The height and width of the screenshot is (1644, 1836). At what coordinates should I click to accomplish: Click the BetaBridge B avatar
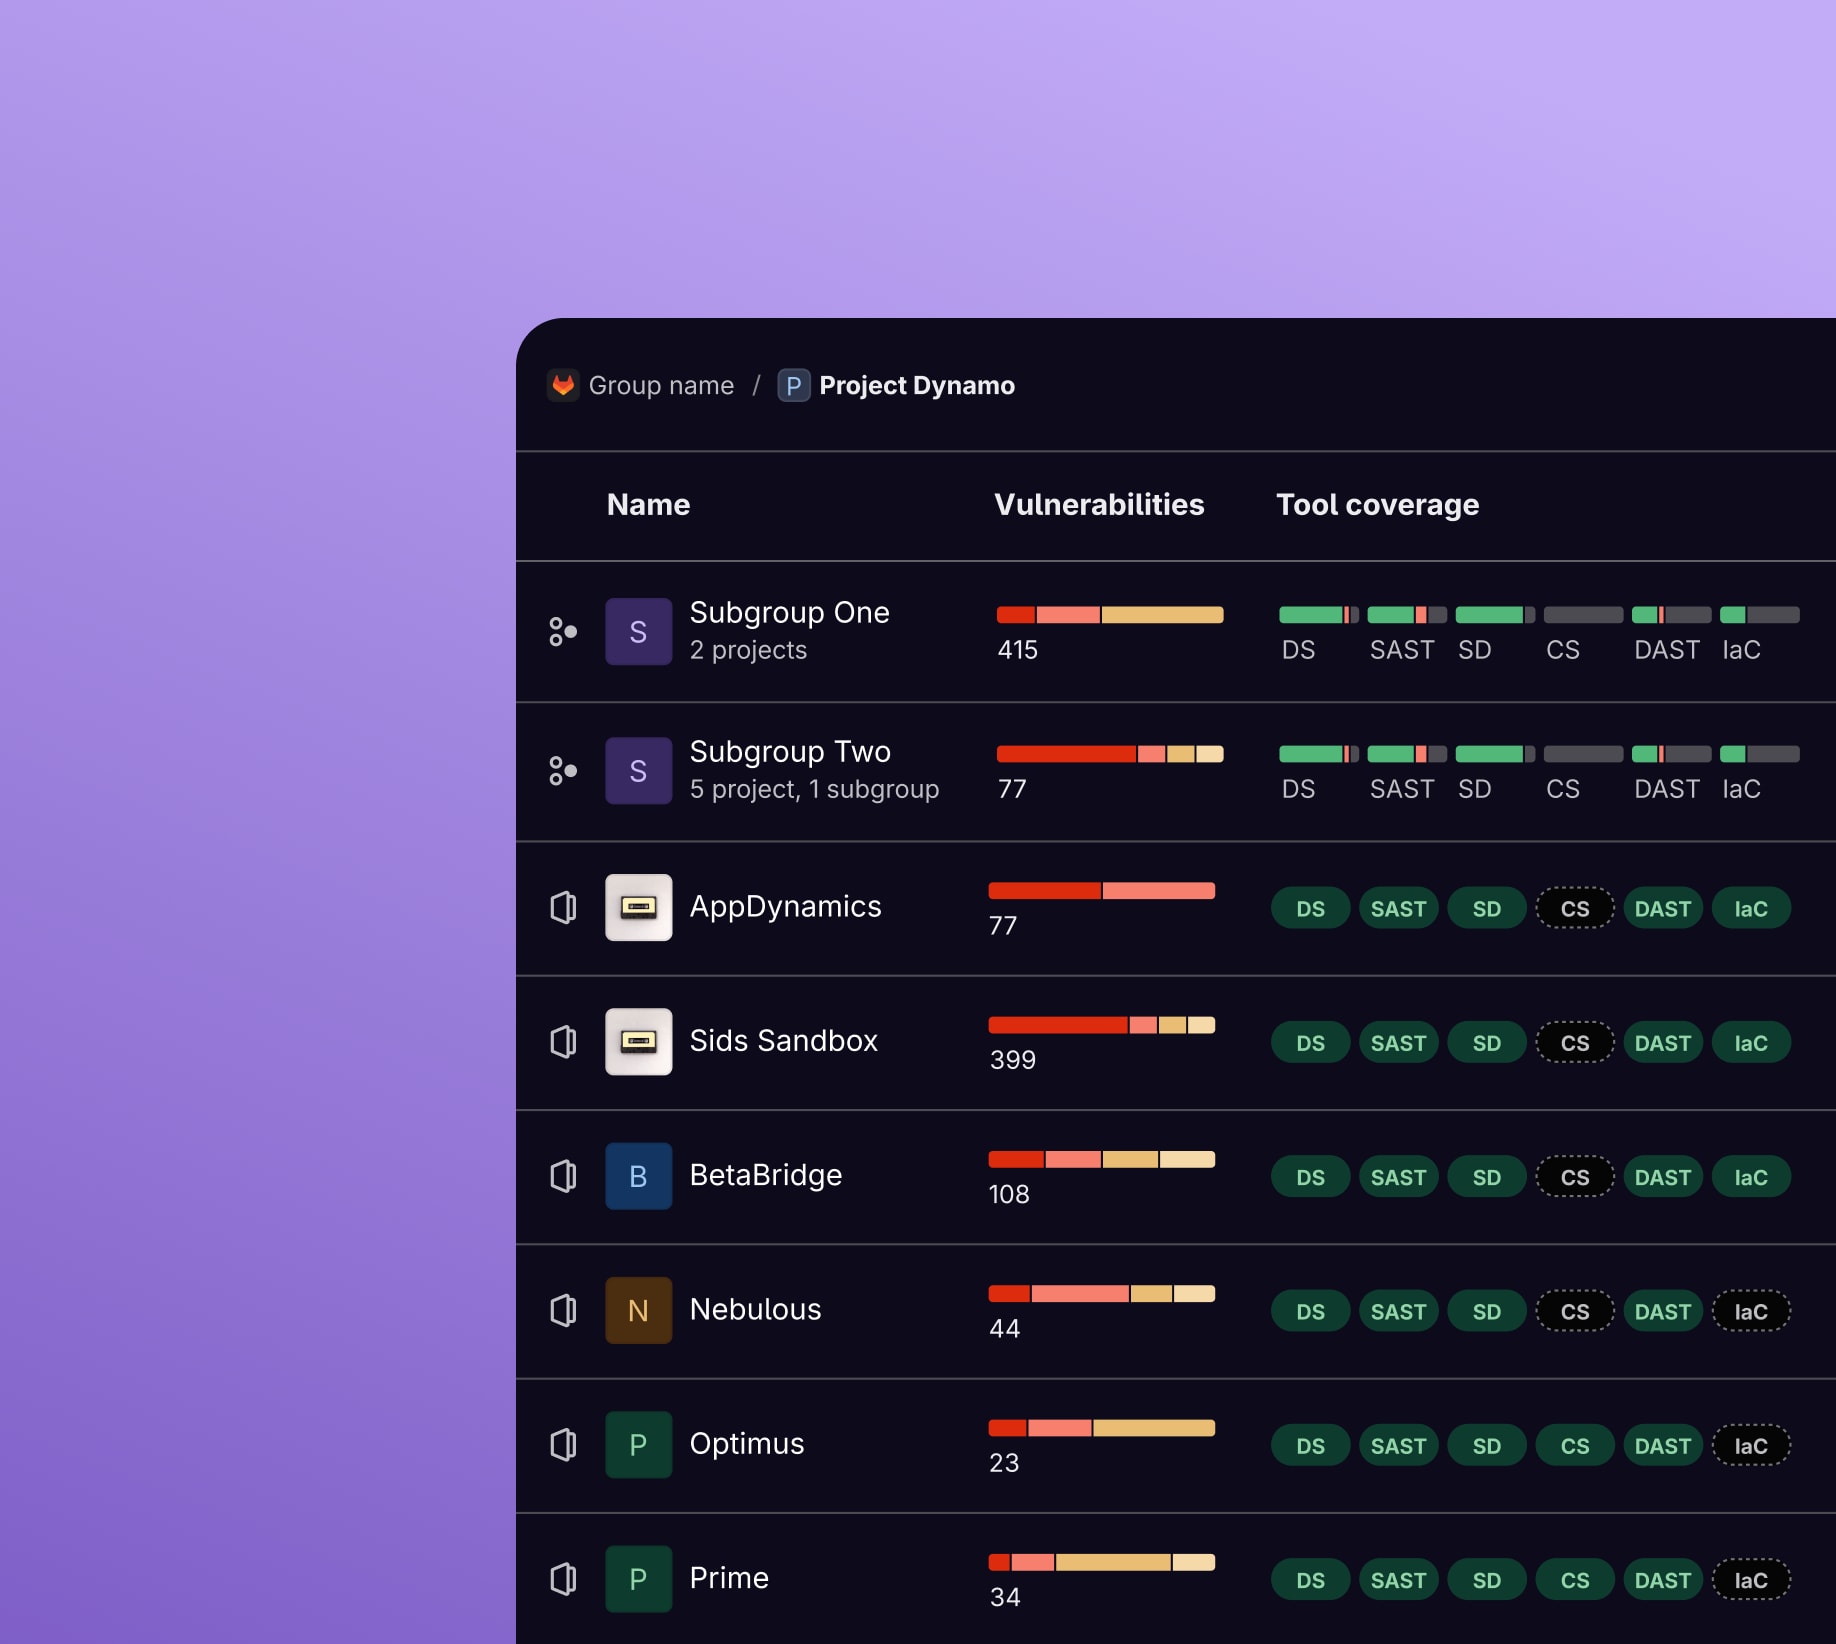tap(638, 1176)
